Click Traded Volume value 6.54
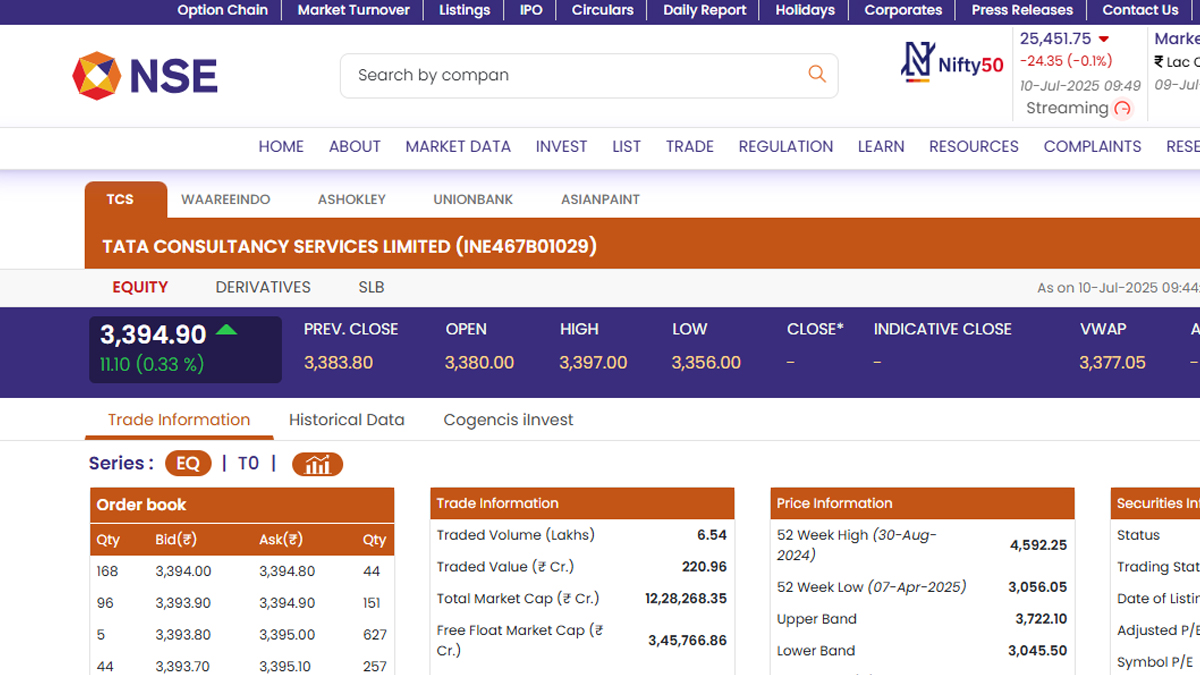The width and height of the screenshot is (1200, 675). [712, 535]
